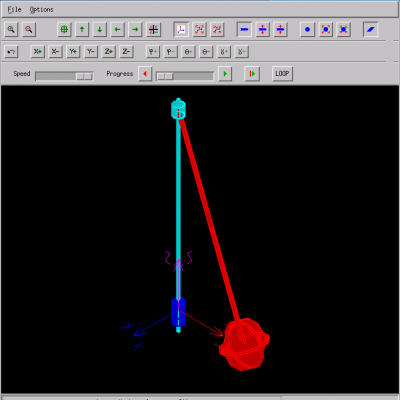The image size is (400, 400).
Task: Toggle the blue line display mode
Action: 244,30
